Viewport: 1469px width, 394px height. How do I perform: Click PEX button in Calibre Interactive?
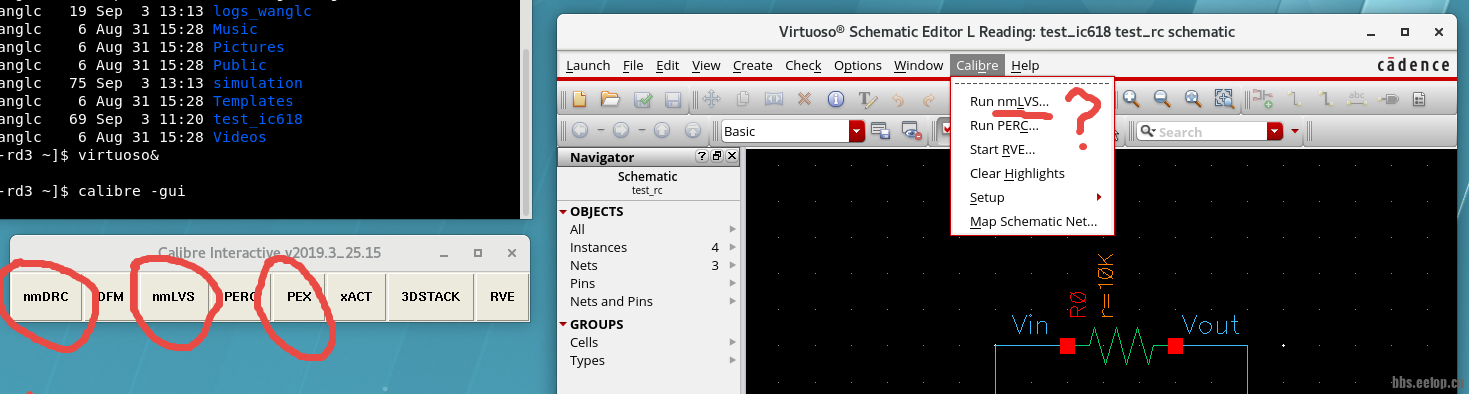(x=299, y=297)
